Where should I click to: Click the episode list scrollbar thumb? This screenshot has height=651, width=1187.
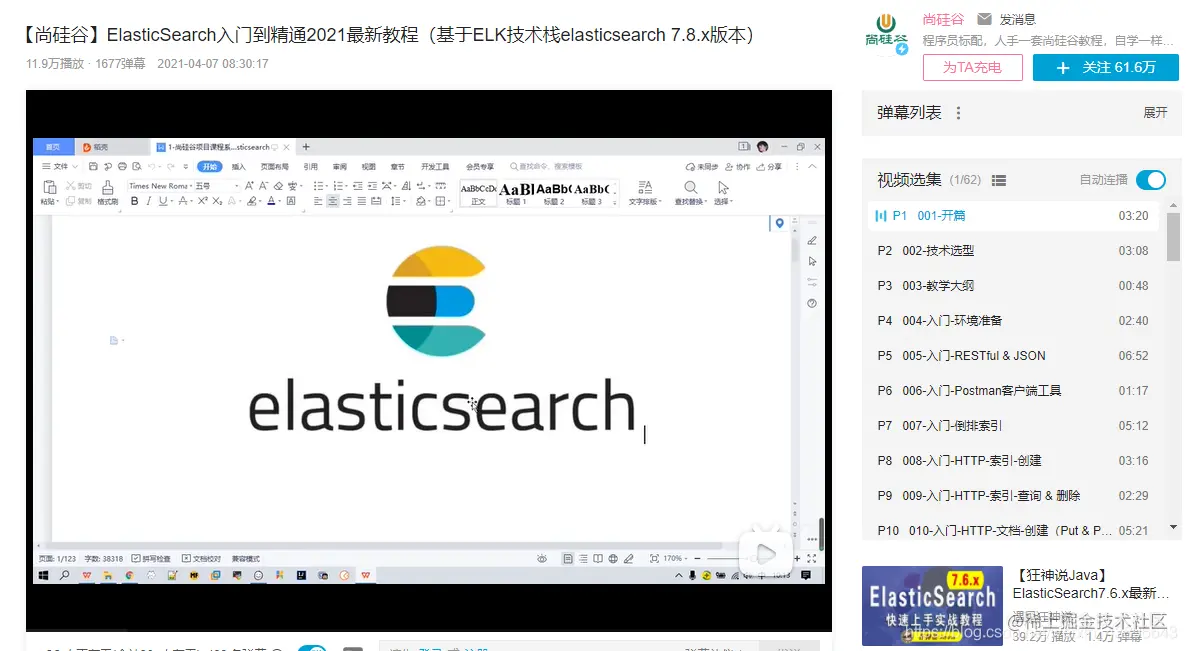click(1173, 237)
